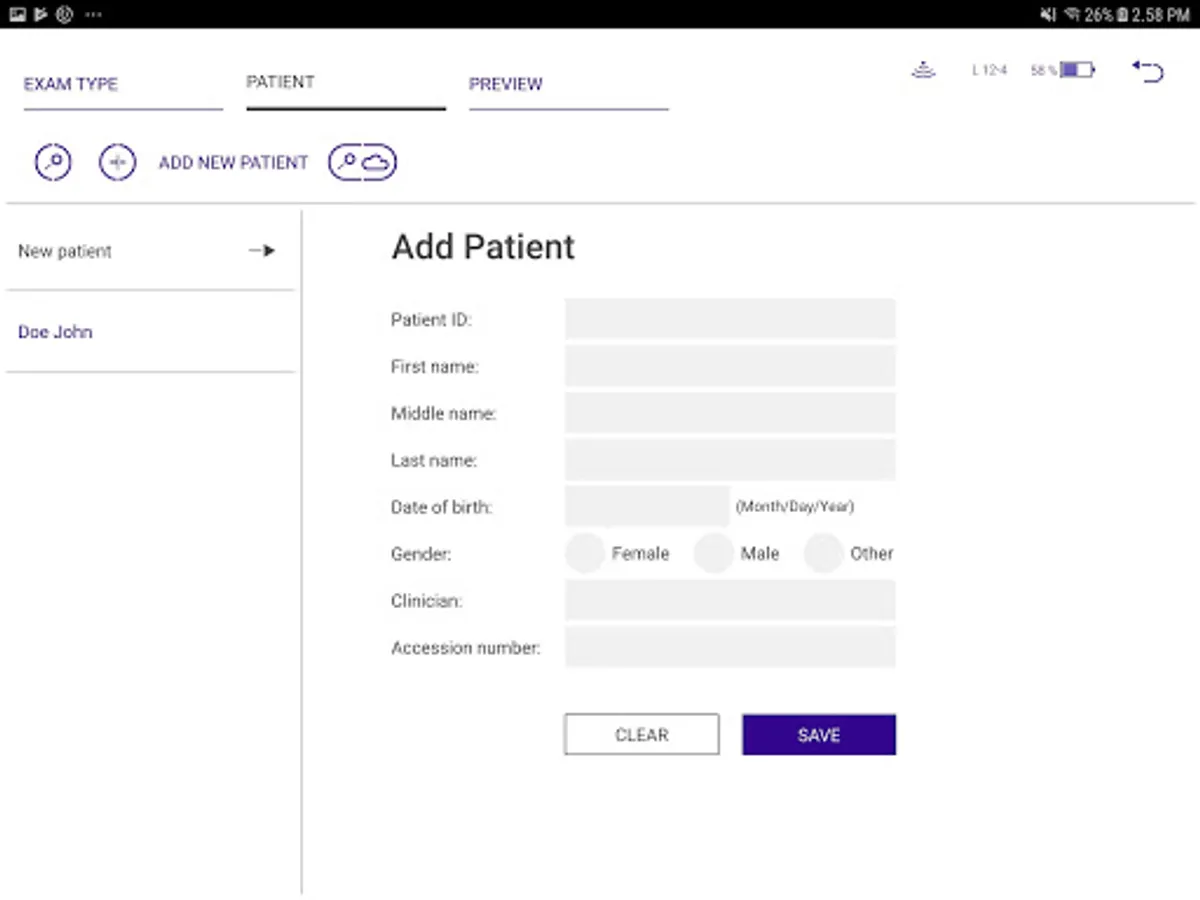Viewport: 1200px width, 900px height.
Task: Select New patient list entry
Action: point(150,251)
